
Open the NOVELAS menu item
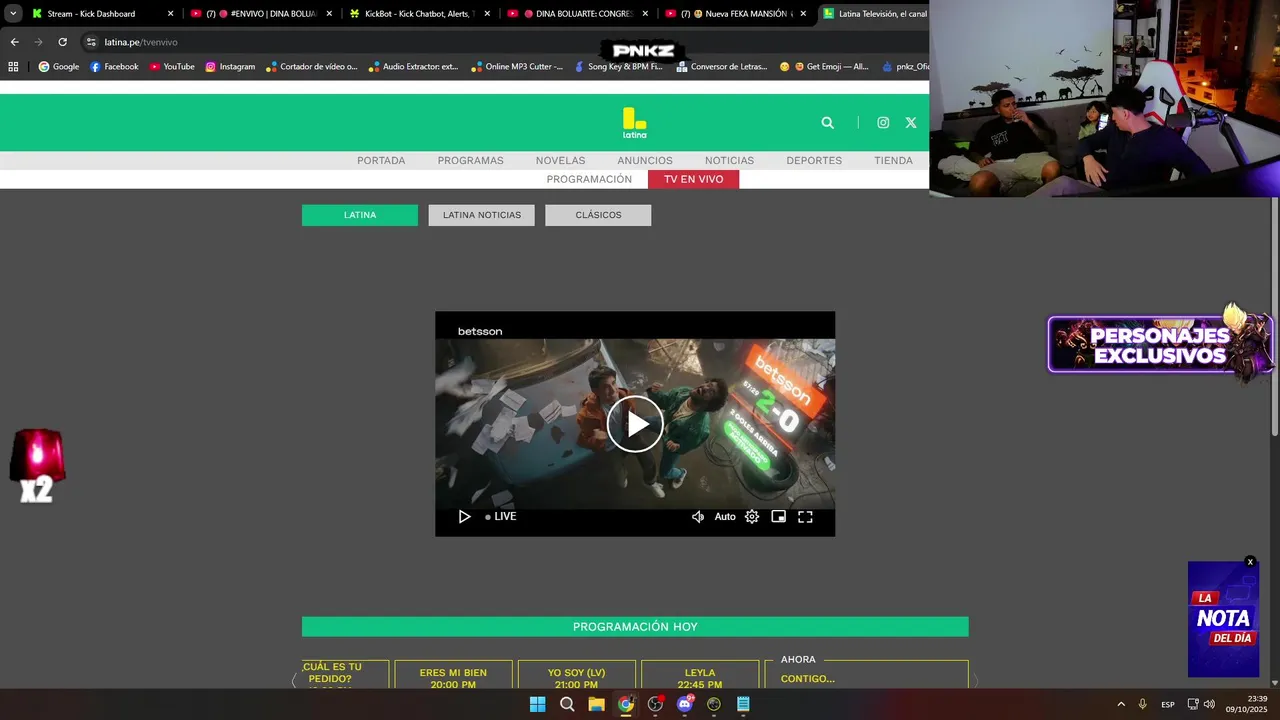560,160
